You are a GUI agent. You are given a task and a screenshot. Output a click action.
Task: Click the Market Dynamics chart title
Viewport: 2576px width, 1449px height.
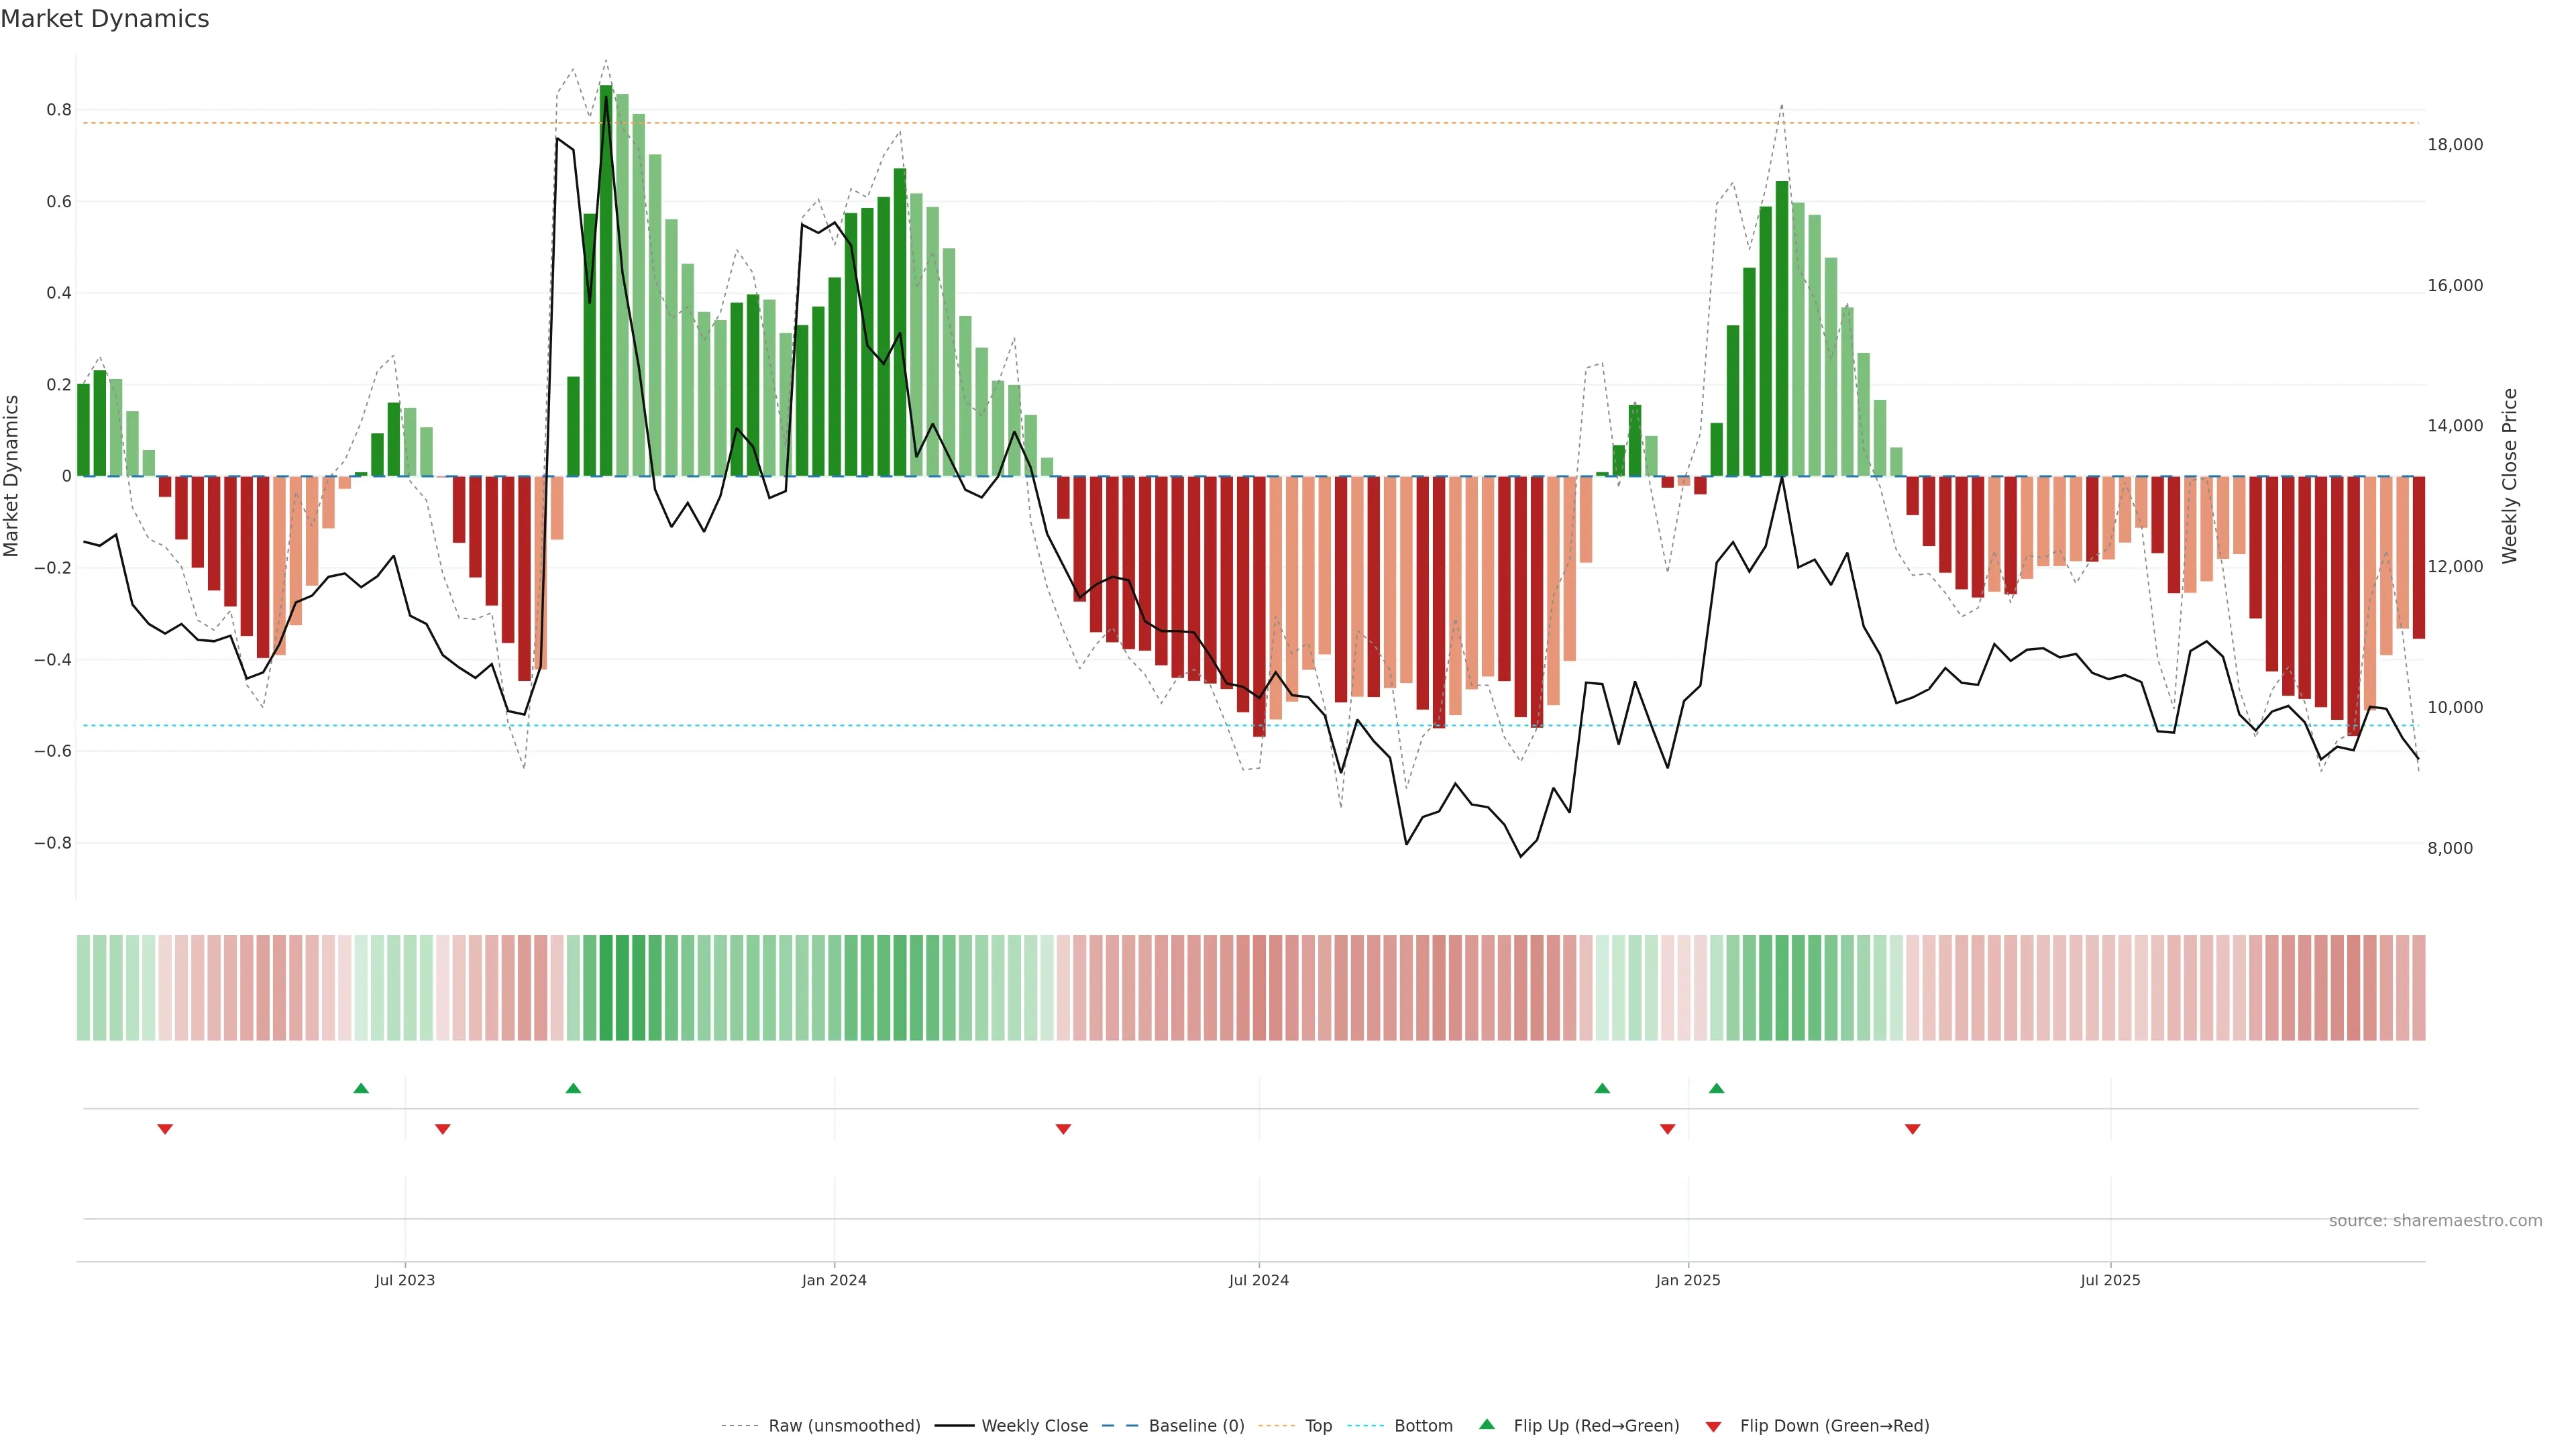(x=105, y=19)
